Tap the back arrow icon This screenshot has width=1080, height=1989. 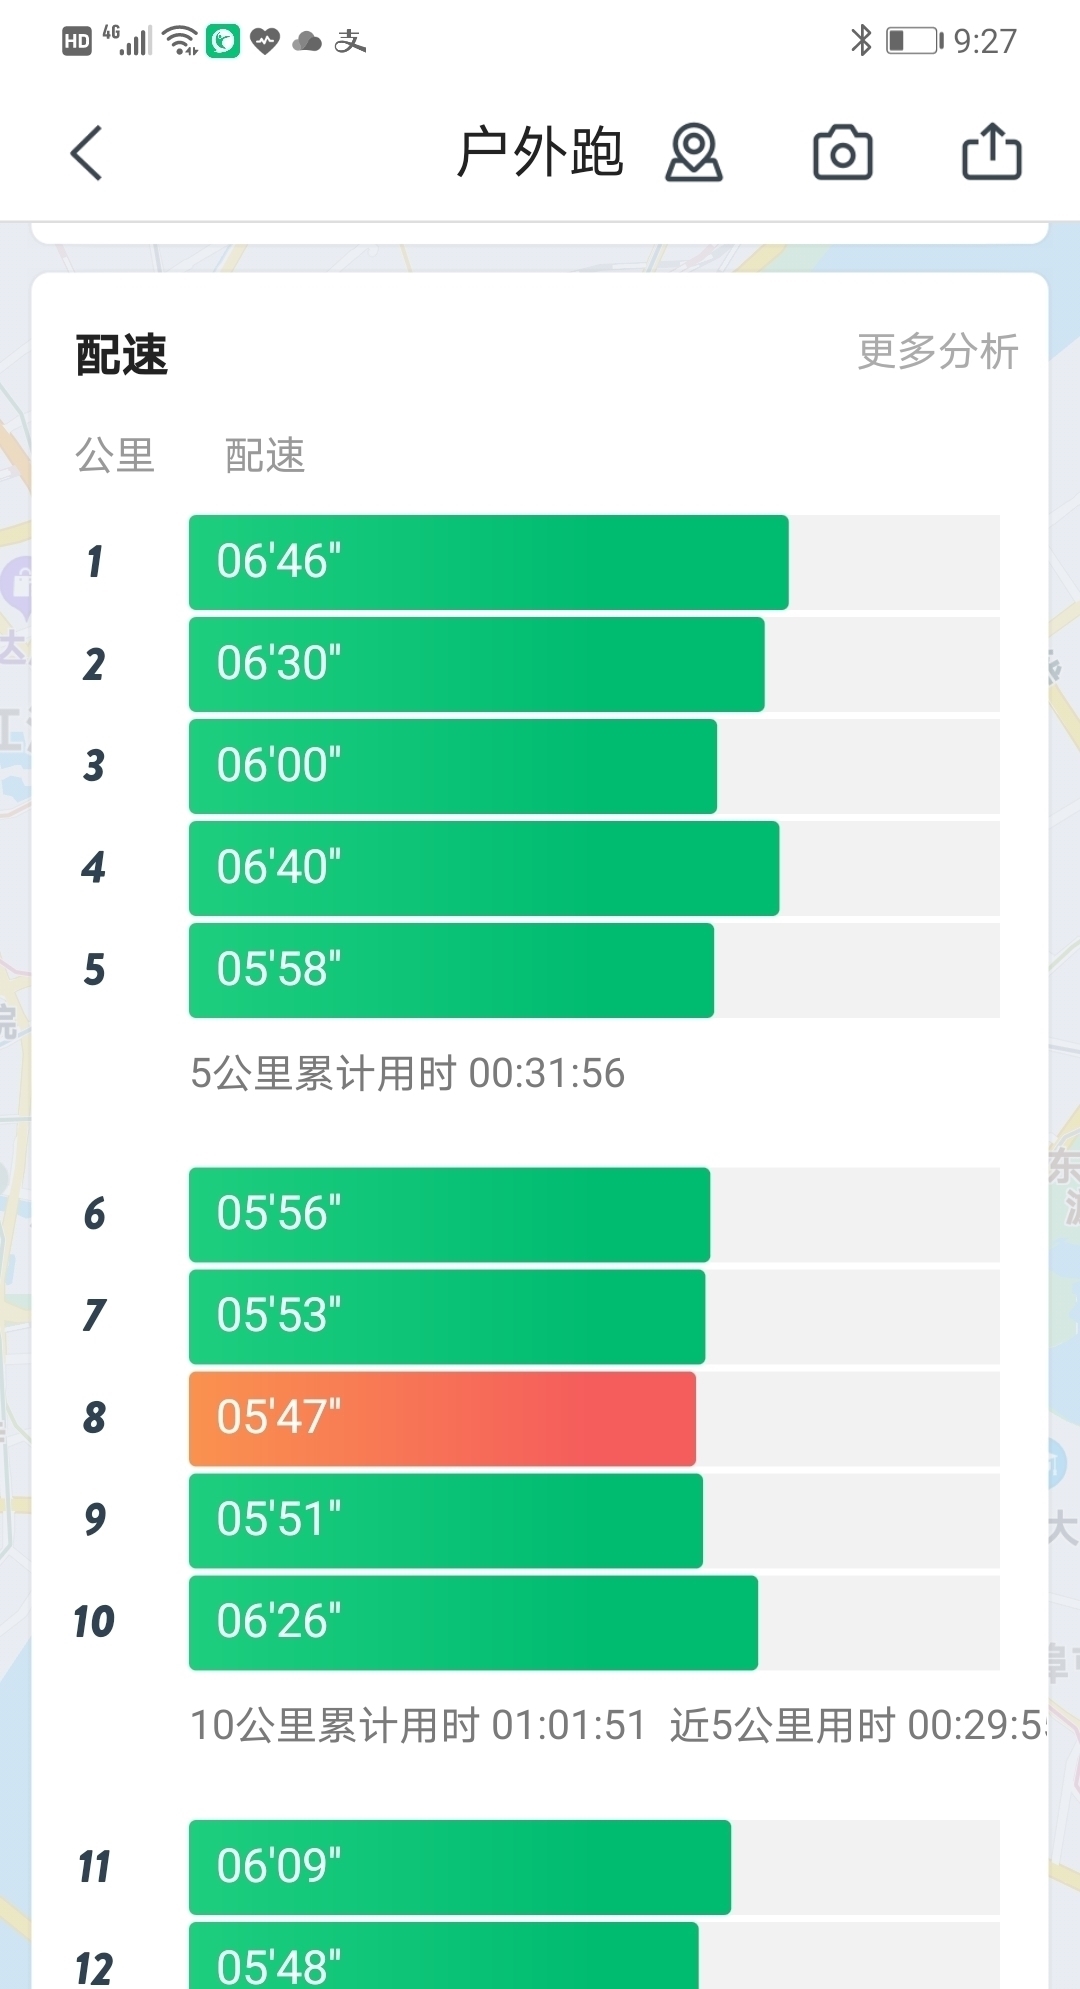[87, 153]
